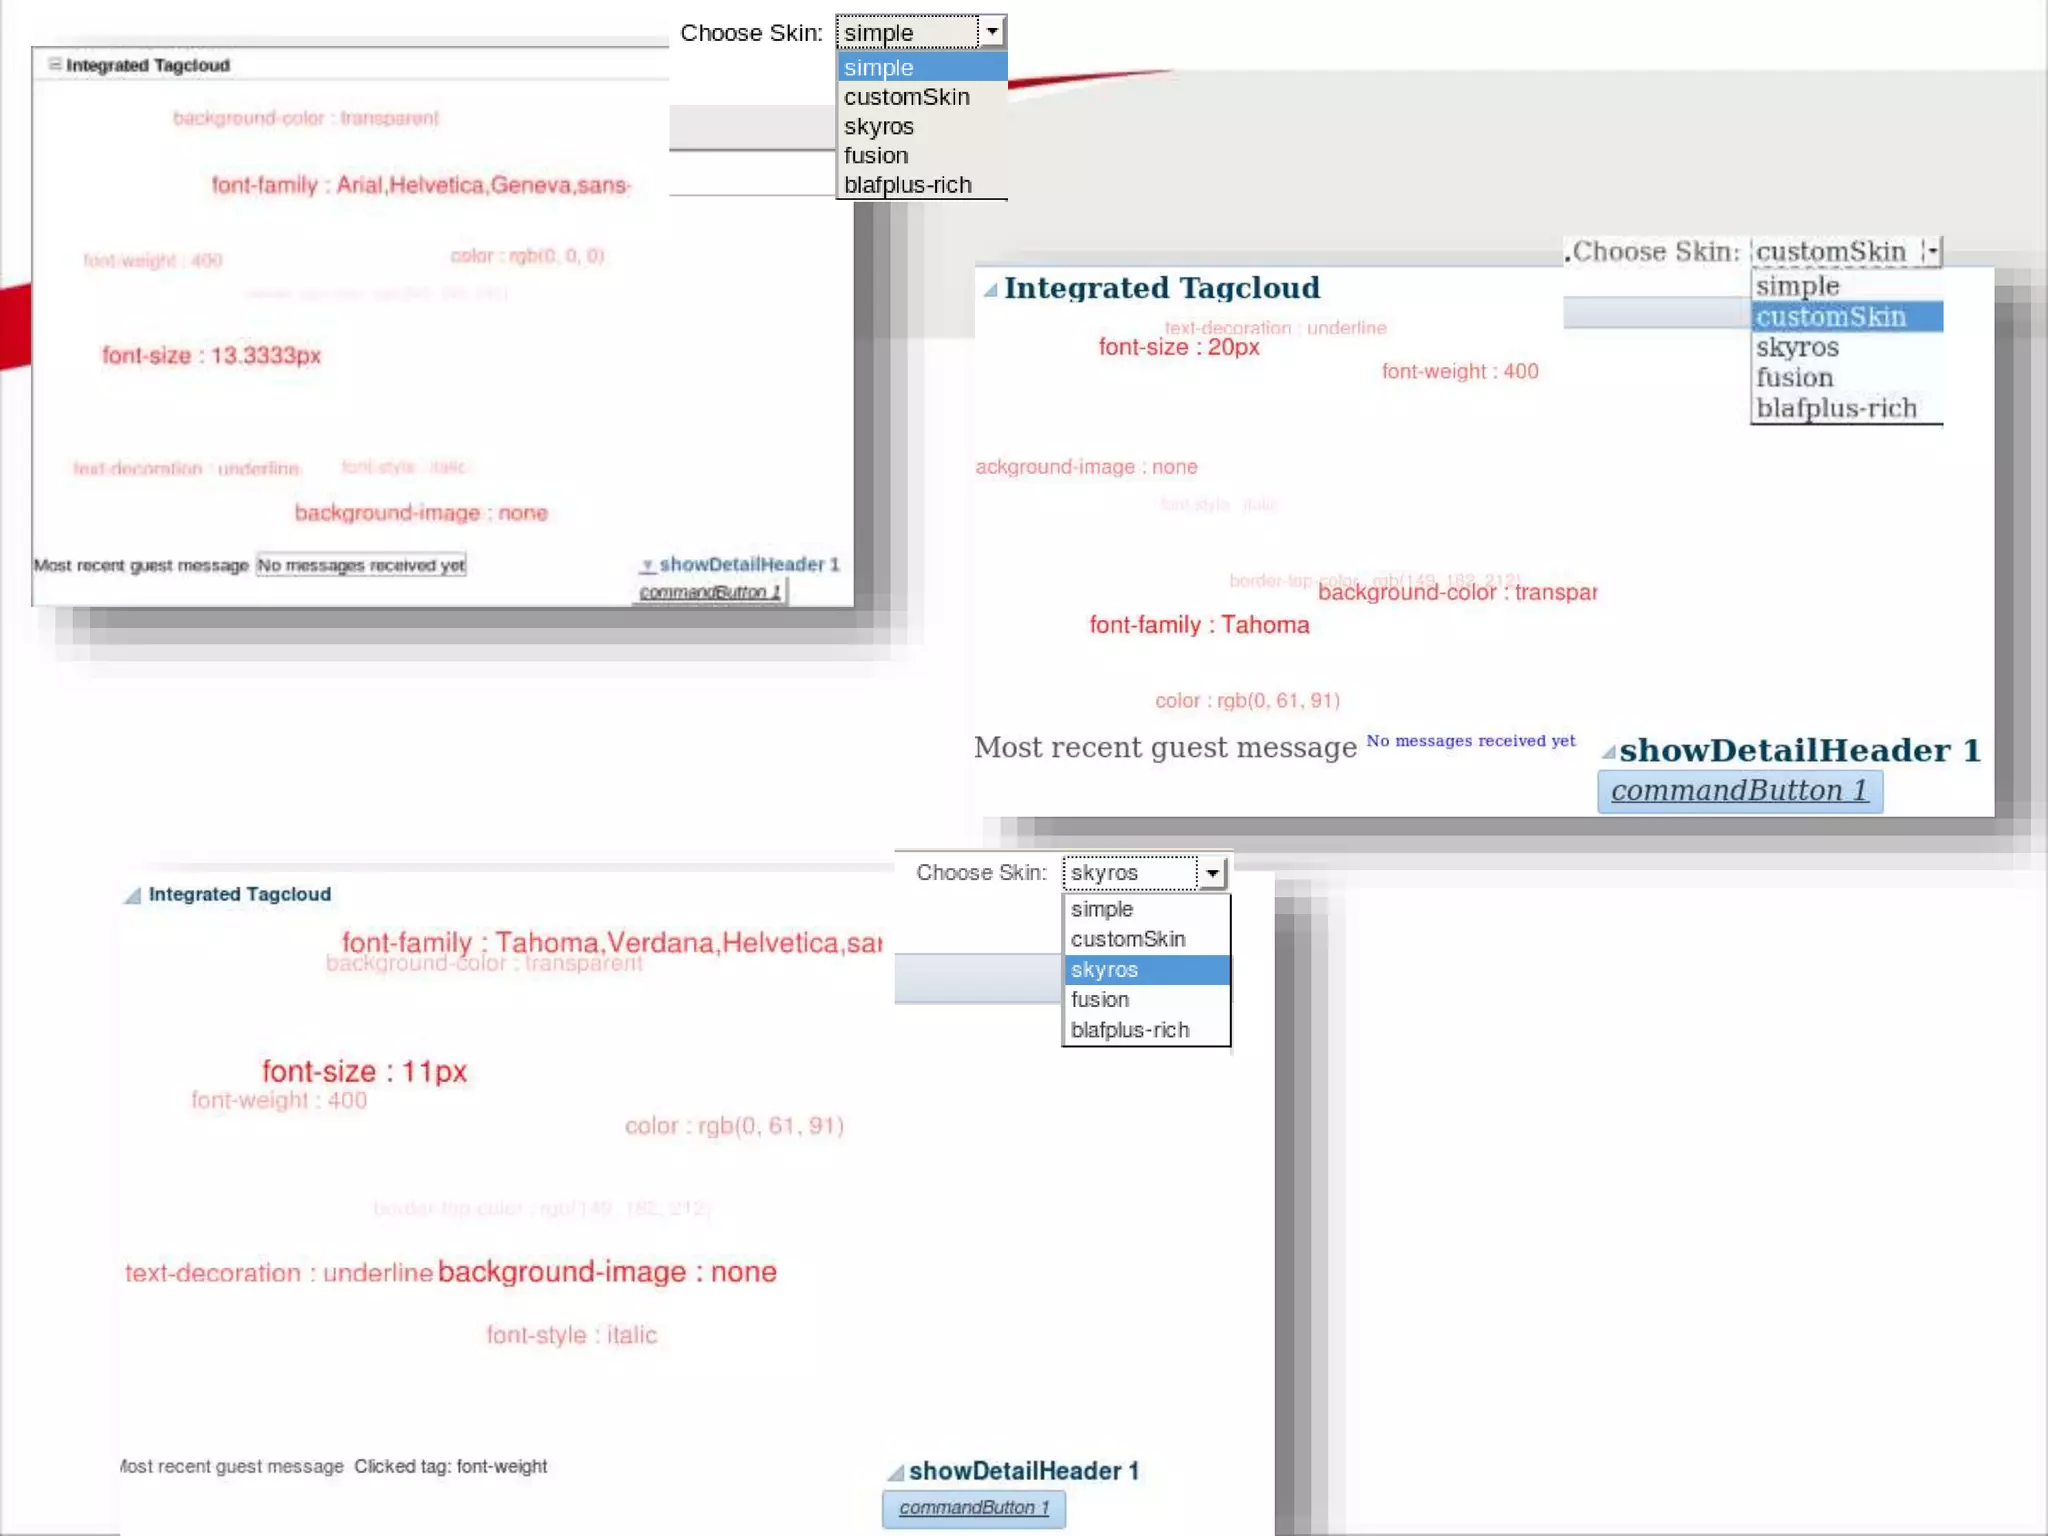Toggle the skyros showDetailHeader 1 triangle icon
Viewport: 2048px width, 1536px height.
[x=896, y=1472]
